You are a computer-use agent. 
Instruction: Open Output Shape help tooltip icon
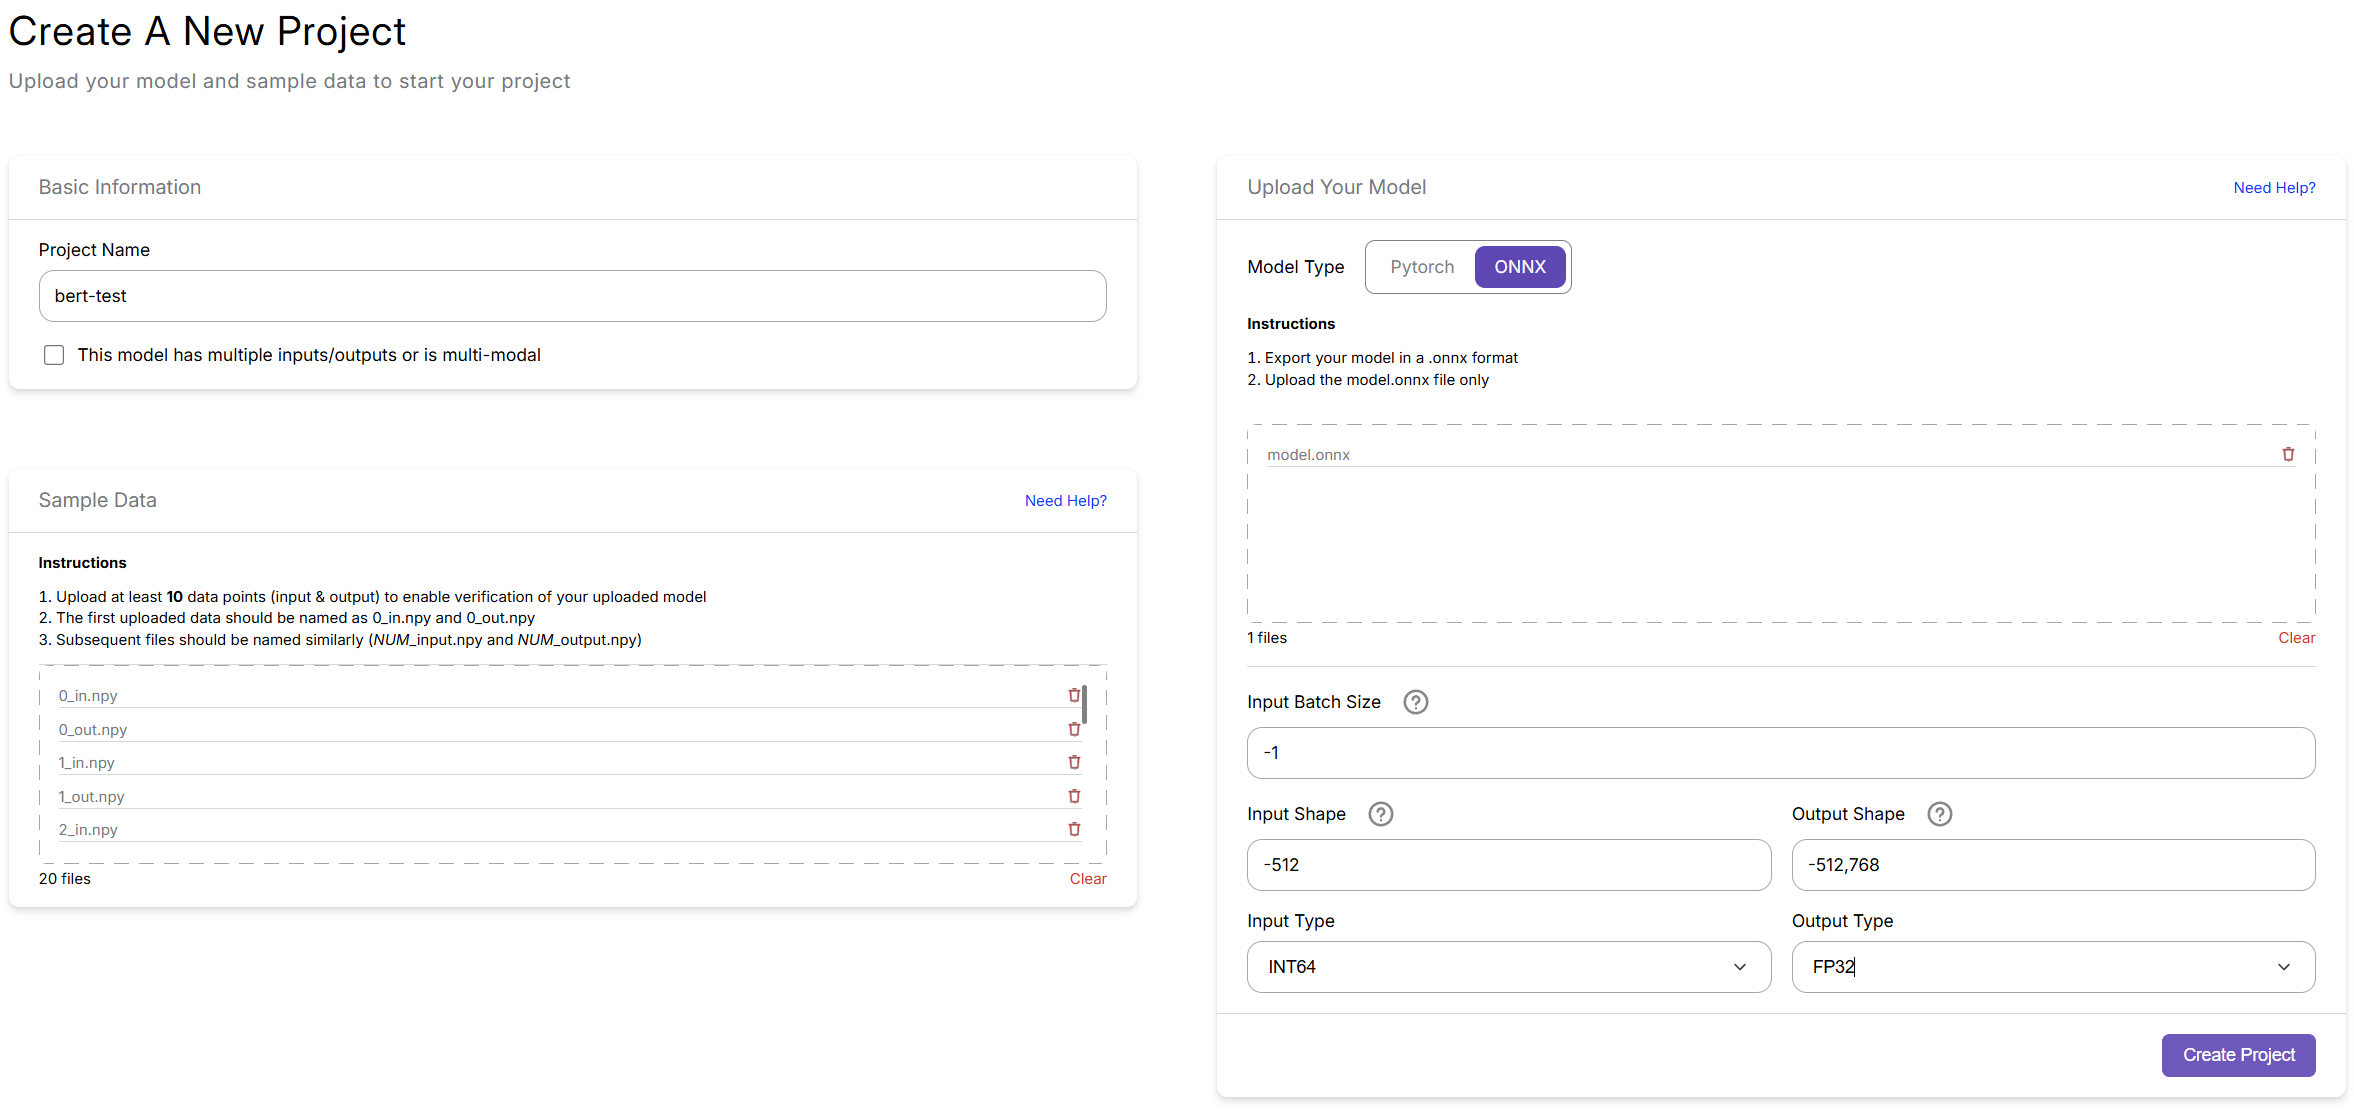(1939, 814)
